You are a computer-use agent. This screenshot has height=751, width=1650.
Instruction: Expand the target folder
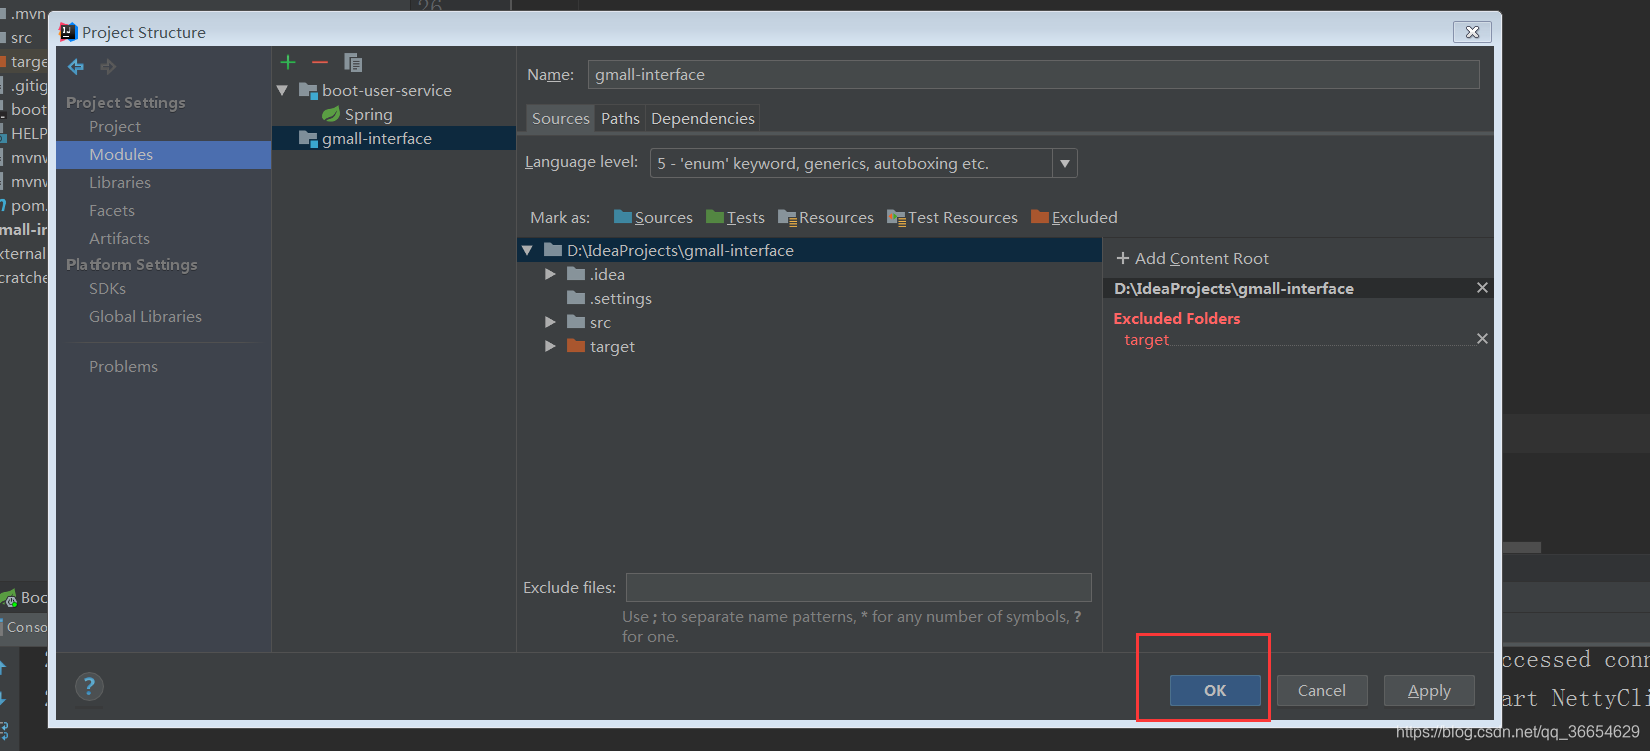[x=550, y=346]
